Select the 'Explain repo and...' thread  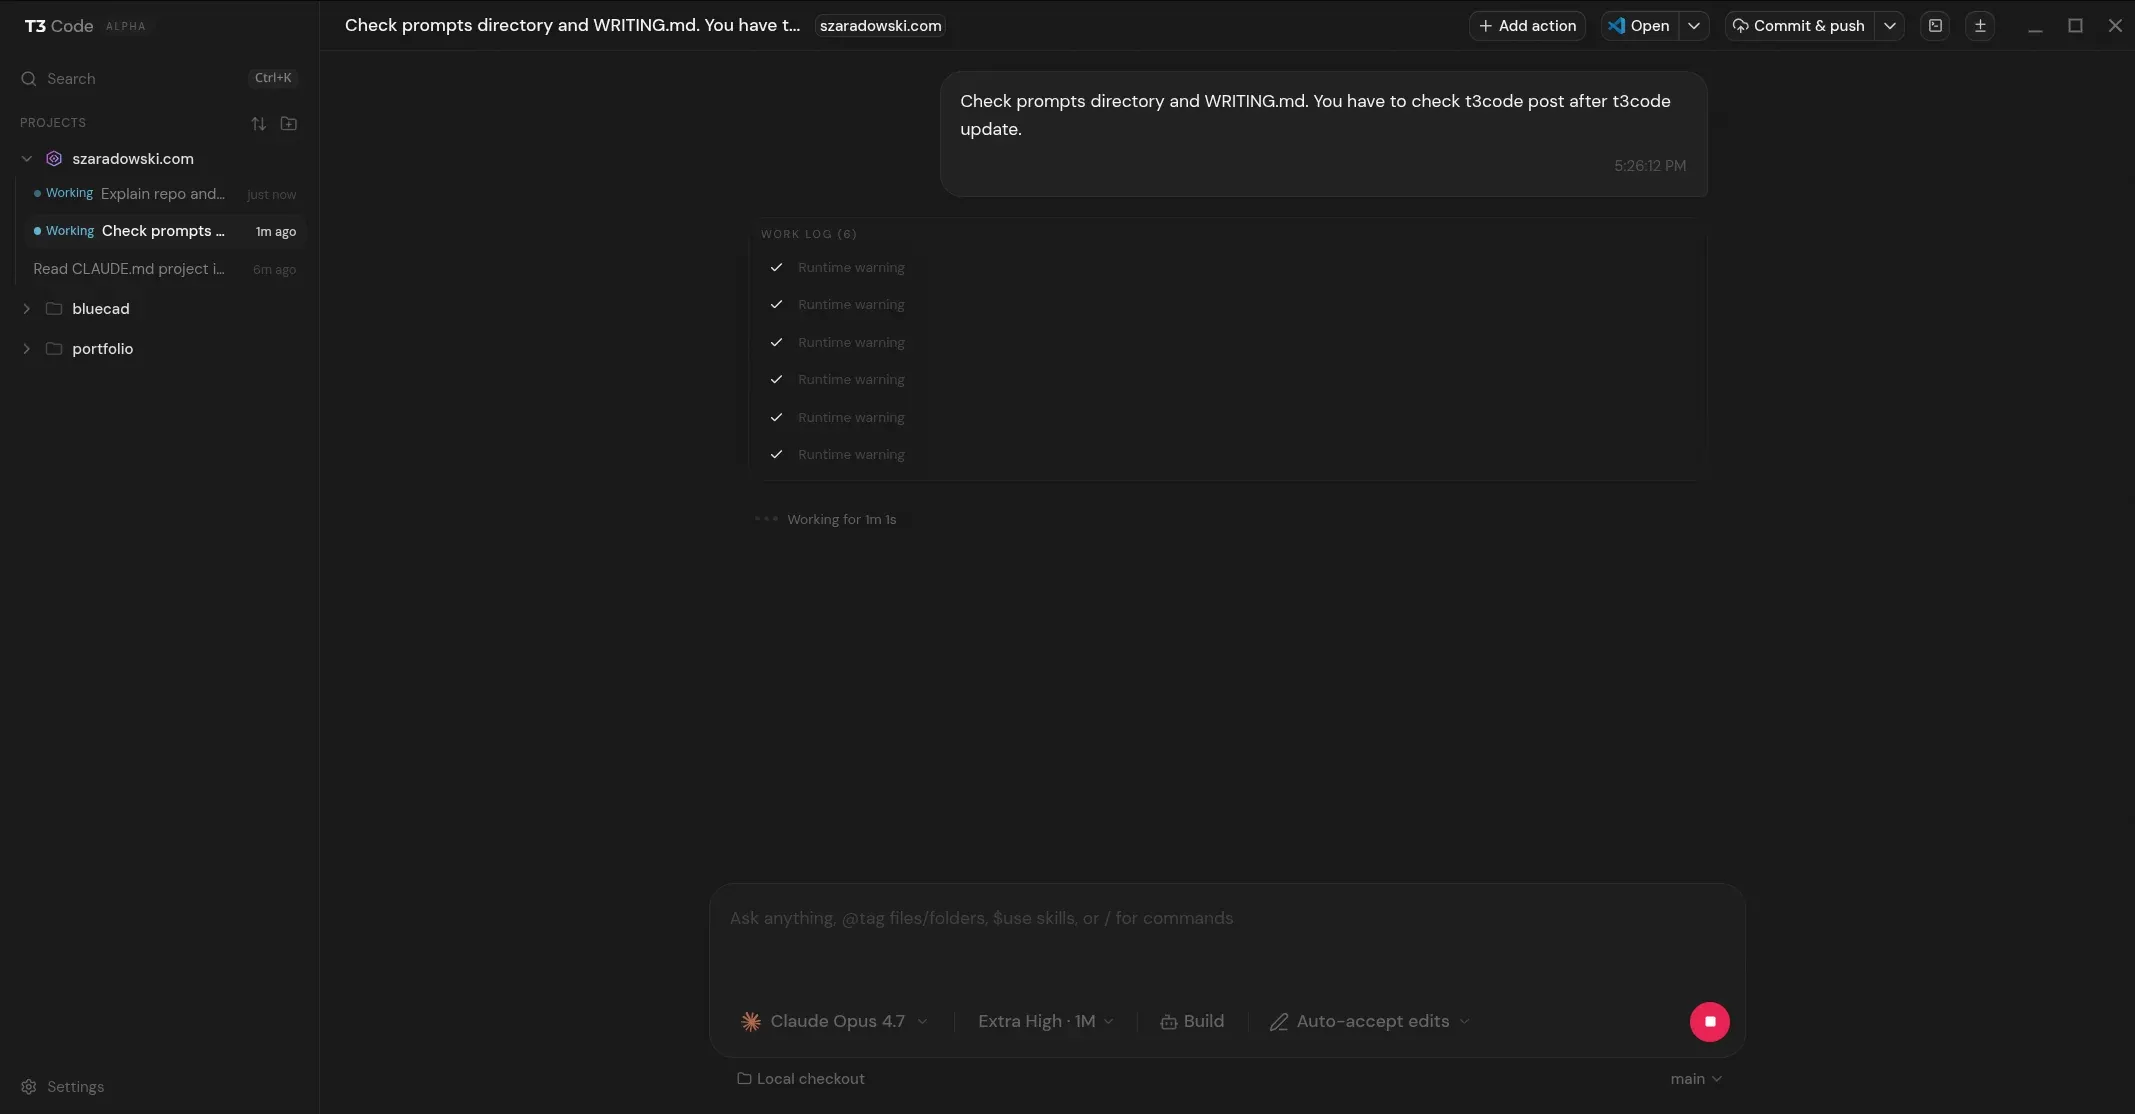pyautogui.click(x=165, y=194)
